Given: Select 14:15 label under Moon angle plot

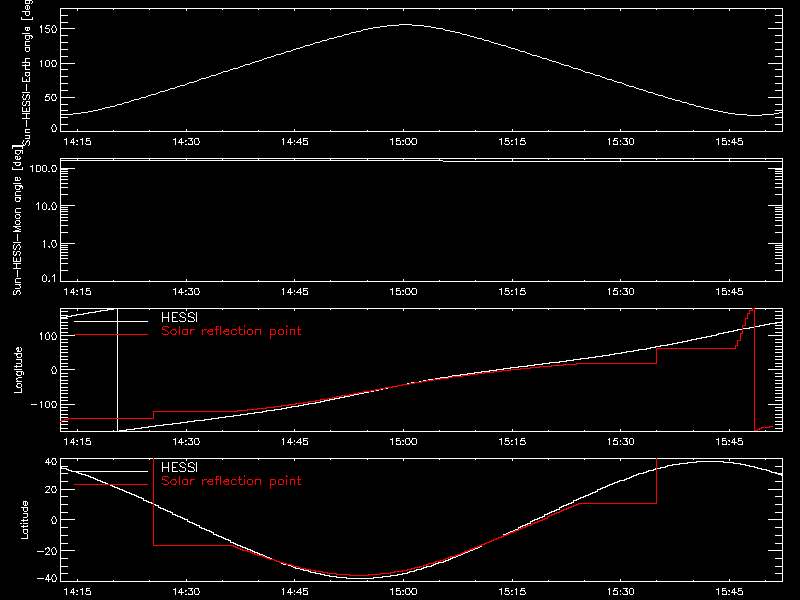Looking at the screenshot, I should 77,292.
